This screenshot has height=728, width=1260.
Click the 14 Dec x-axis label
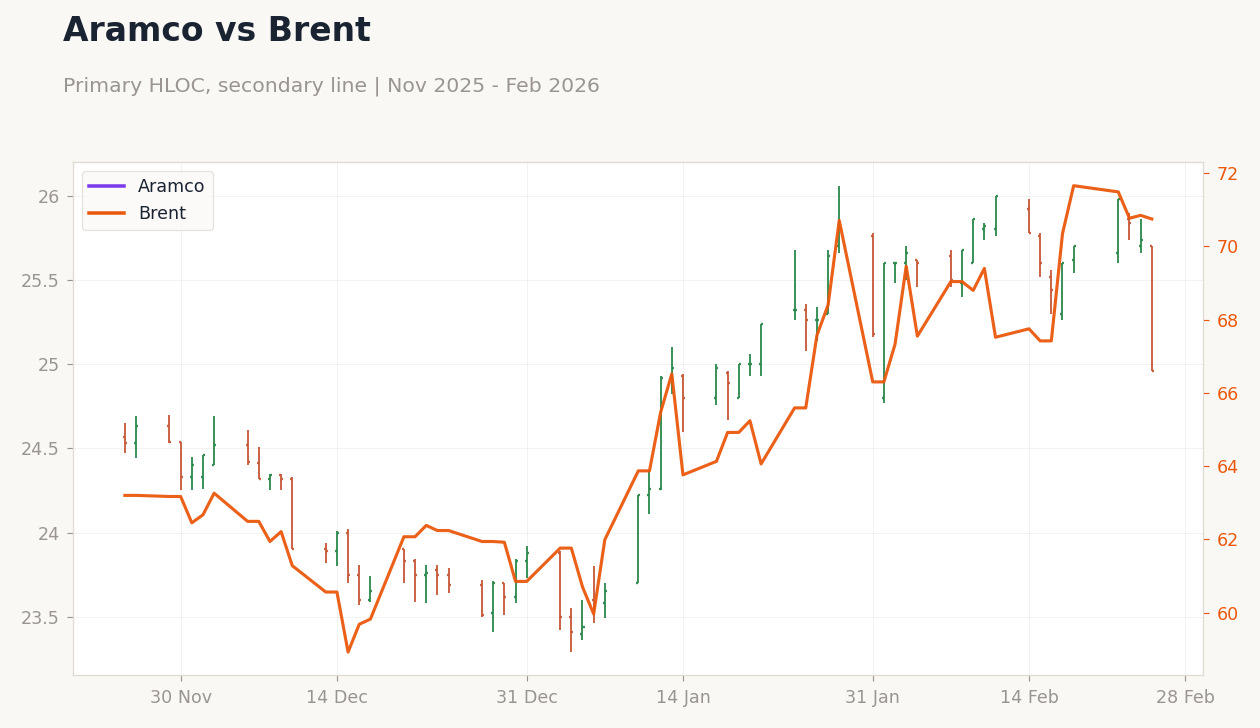coord(337,697)
